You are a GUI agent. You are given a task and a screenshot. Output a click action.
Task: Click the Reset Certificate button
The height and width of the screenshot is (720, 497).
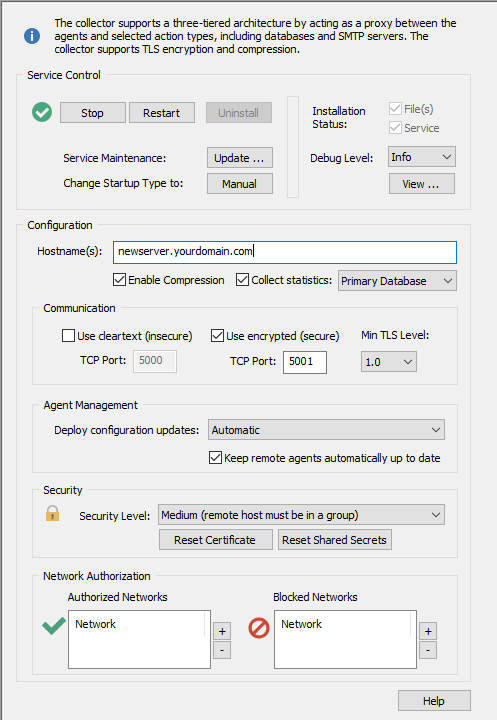coord(215,540)
